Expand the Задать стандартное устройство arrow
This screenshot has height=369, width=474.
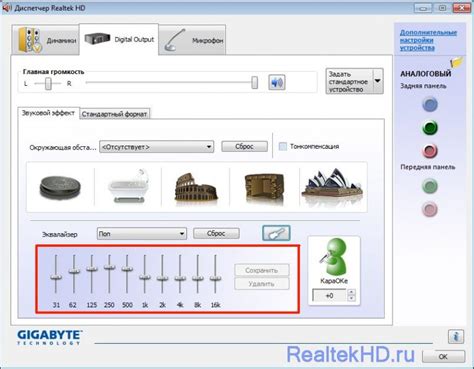[378, 81]
